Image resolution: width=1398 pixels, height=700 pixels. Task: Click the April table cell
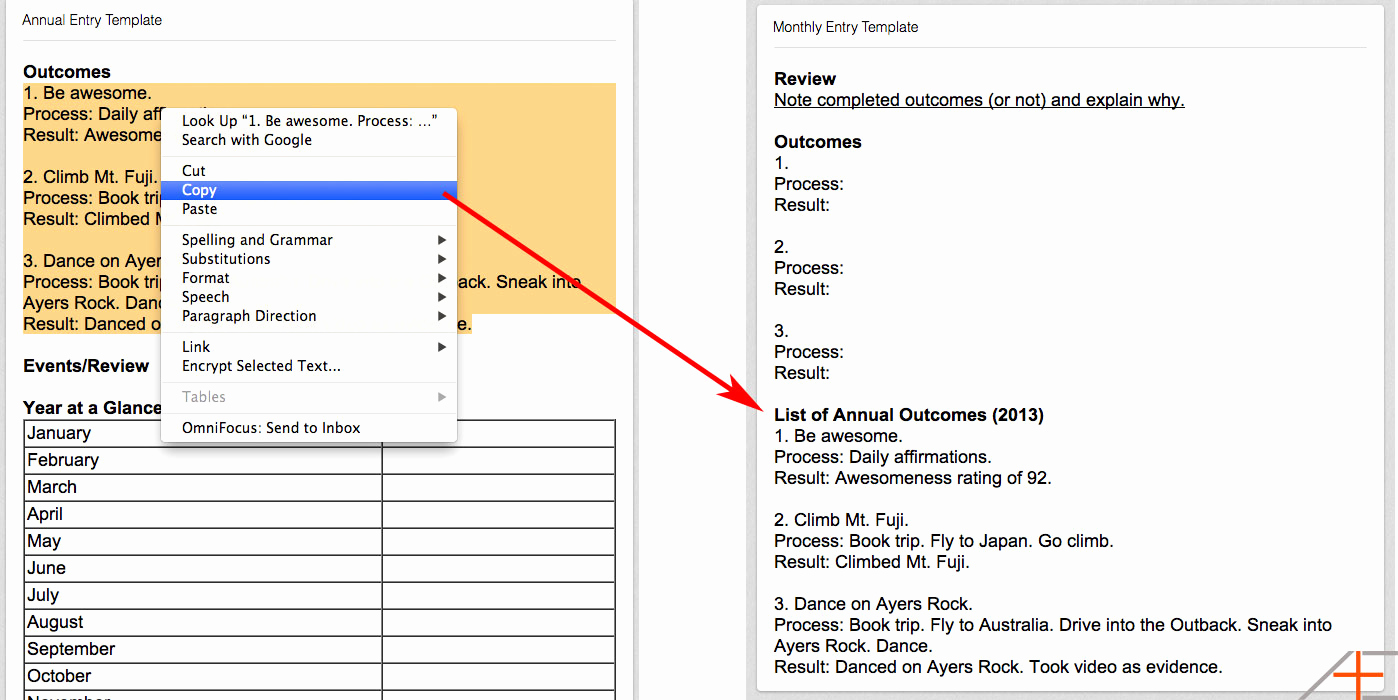[203, 514]
